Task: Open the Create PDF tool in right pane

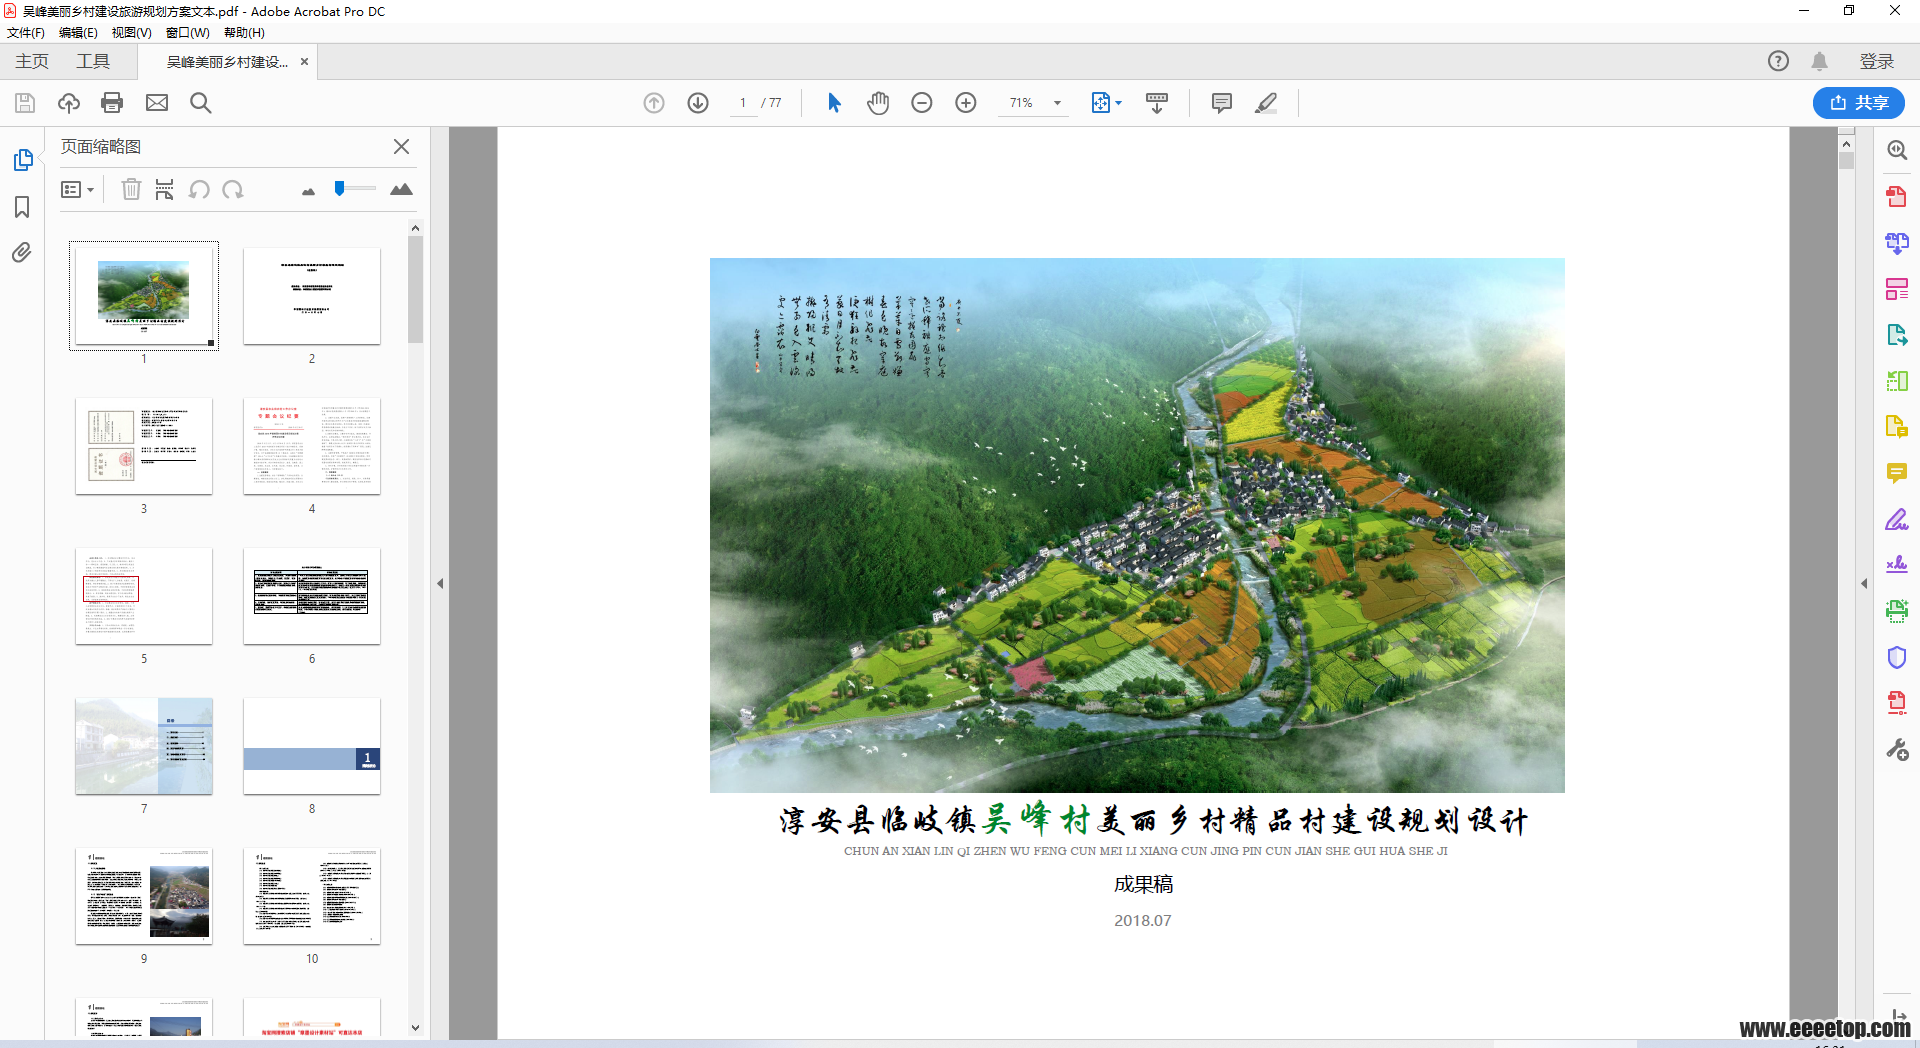Action: [1897, 197]
